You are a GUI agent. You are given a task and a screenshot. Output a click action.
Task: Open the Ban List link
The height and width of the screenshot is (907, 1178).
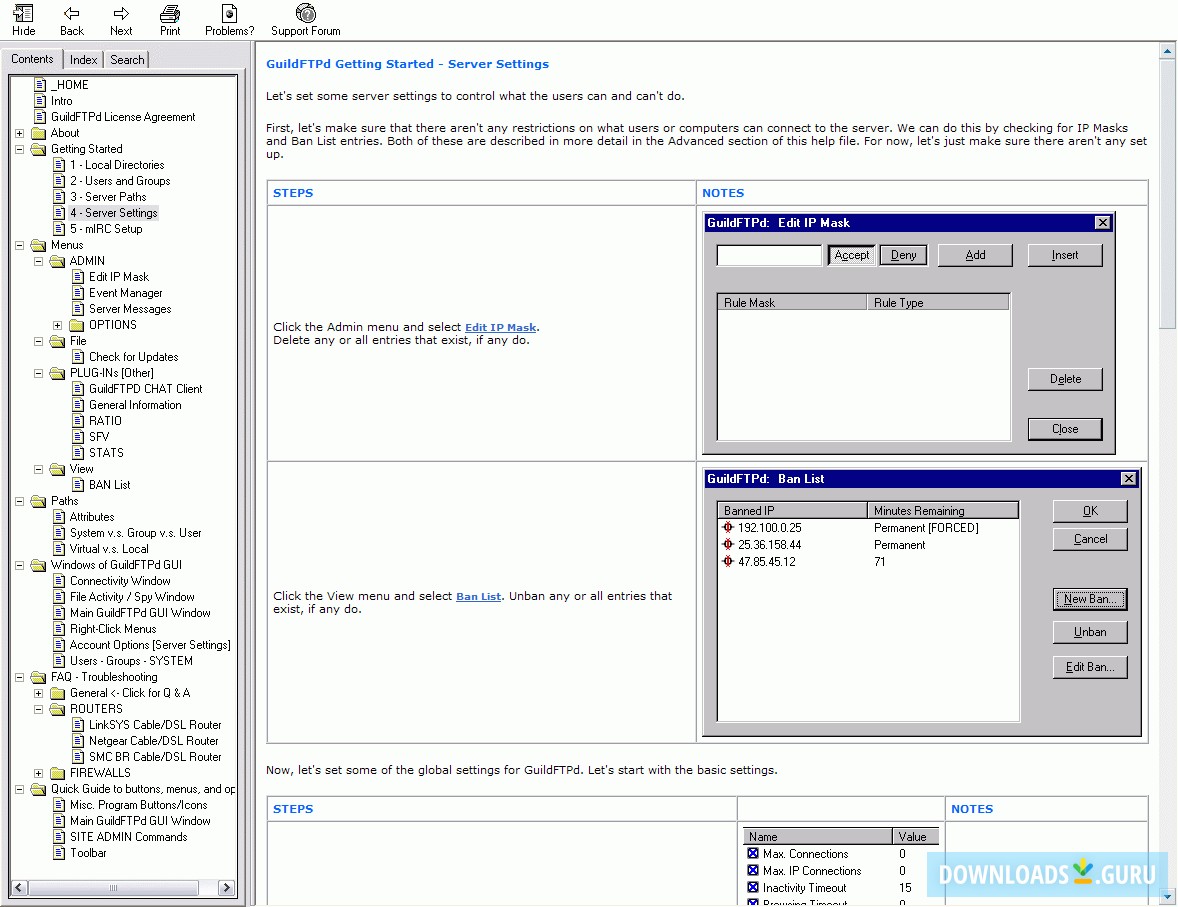pyautogui.click(x=478, y=595)
